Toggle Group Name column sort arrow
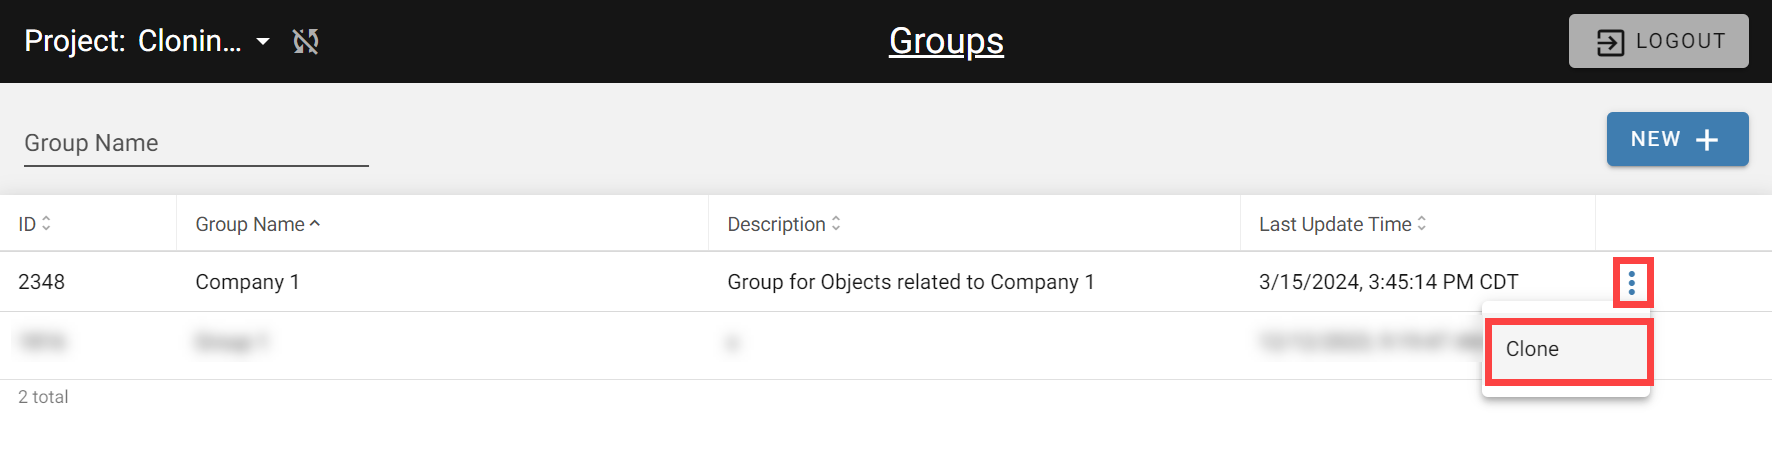1772x466 pixels. coord(315,224)
